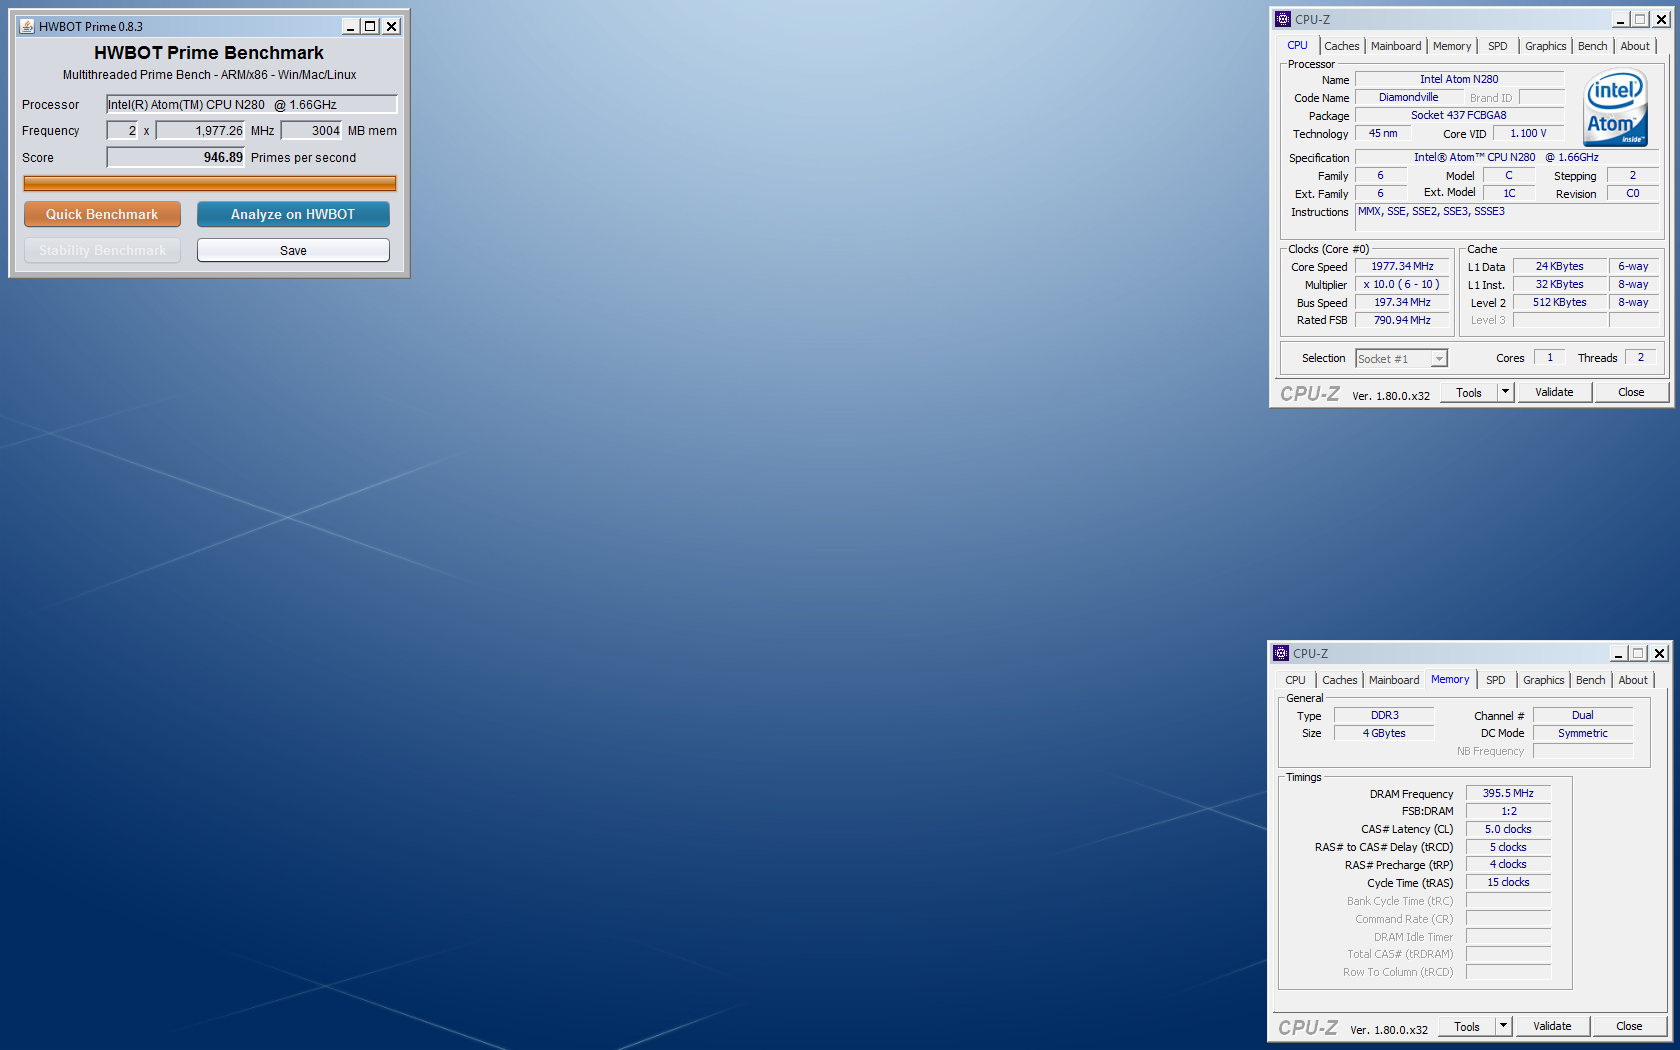The height and width of the screenshot is (1050, 1680).
Task: Click the Save button in HWBOT Prime
Action: pyautogui.click(x=293, y=250)
